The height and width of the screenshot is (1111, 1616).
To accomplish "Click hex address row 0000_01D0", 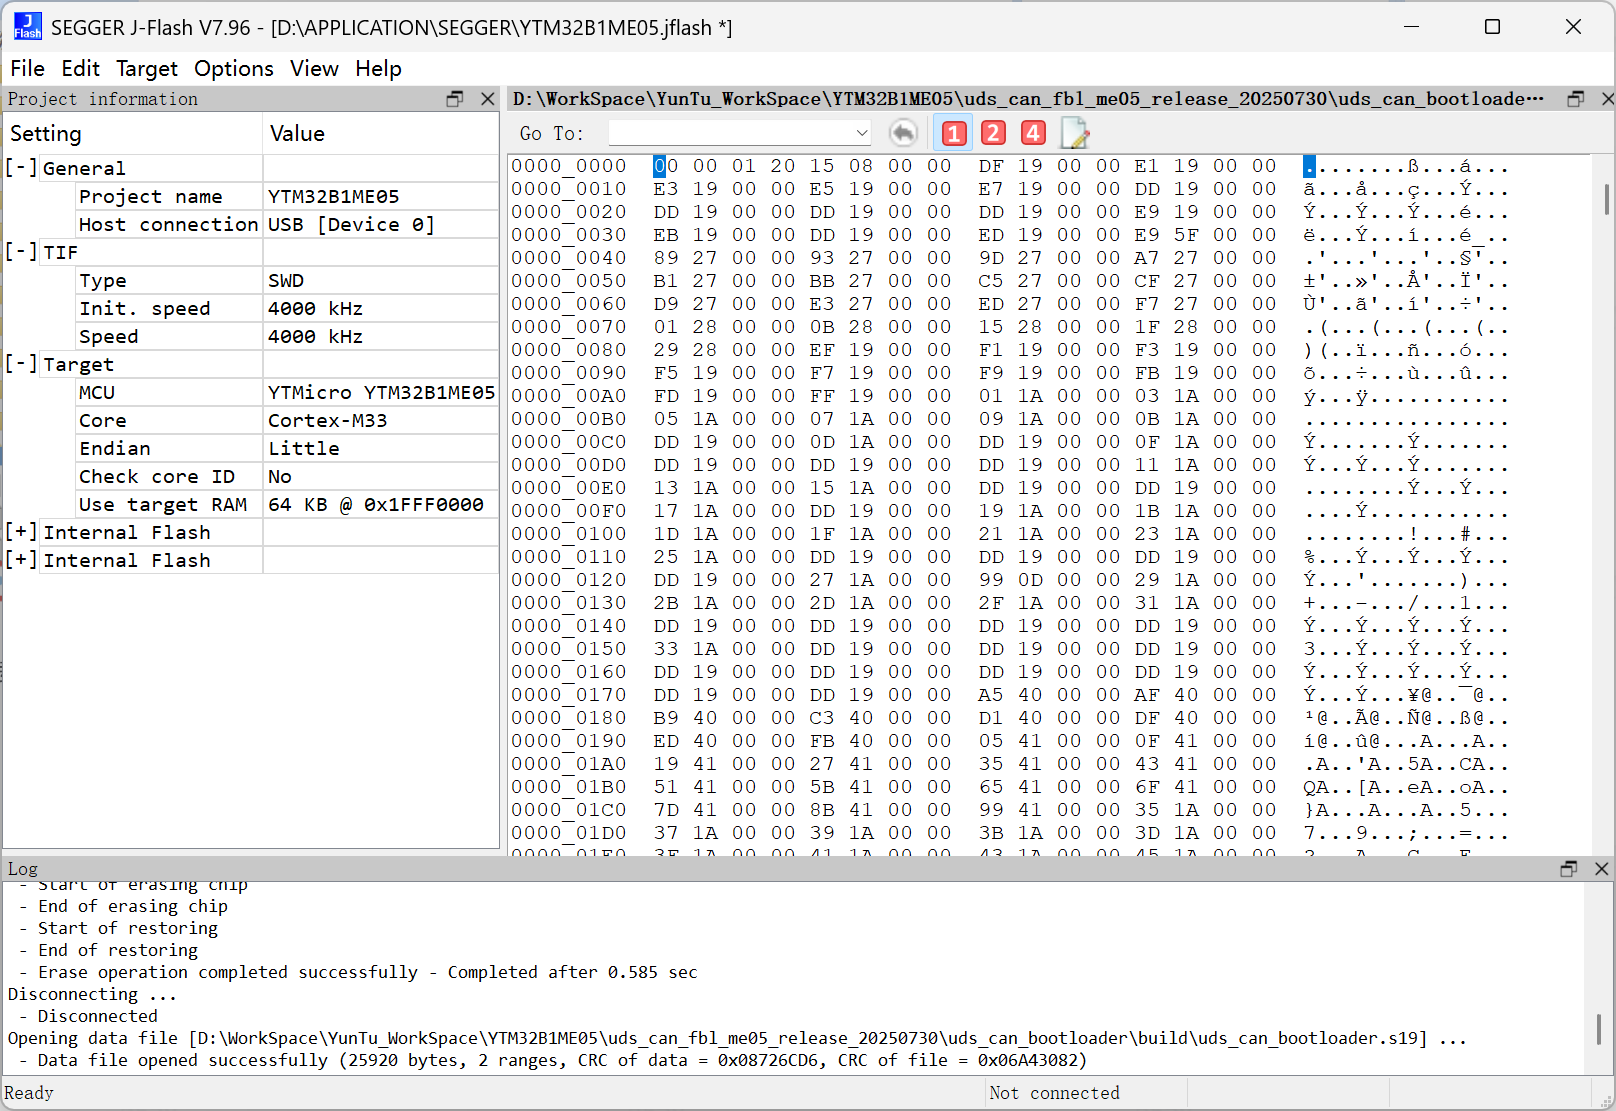I will tap(569, 833).
